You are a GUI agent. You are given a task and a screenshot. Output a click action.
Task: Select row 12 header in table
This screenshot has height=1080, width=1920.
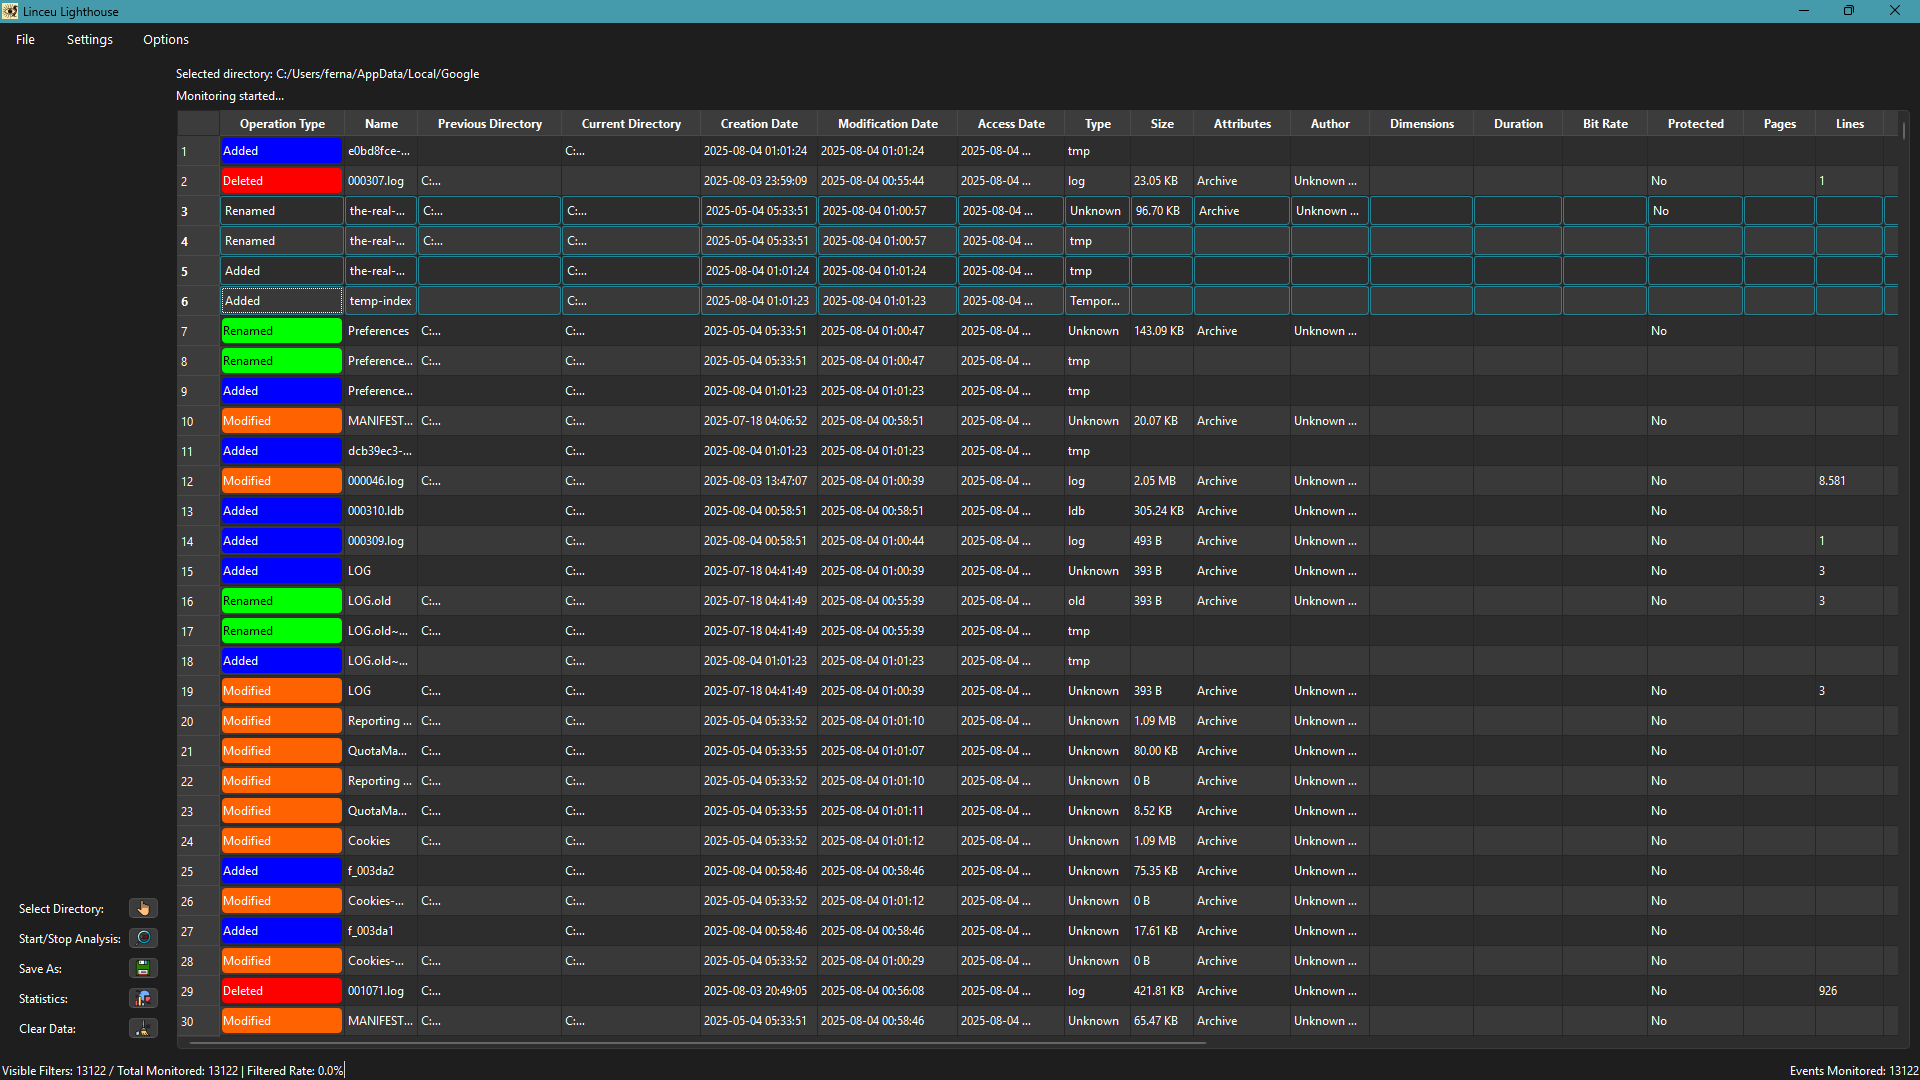pyautogui.click(x=197, y=481)
